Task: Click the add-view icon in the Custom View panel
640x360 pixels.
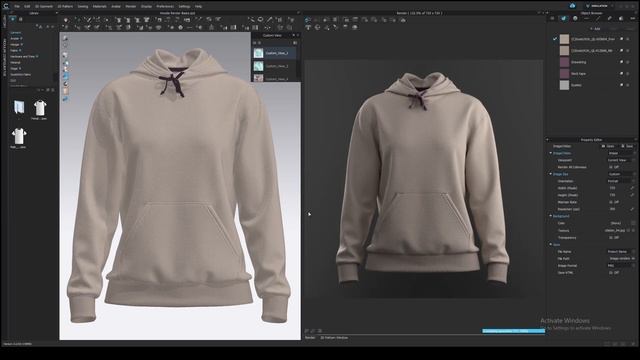Action: point(255,43)
